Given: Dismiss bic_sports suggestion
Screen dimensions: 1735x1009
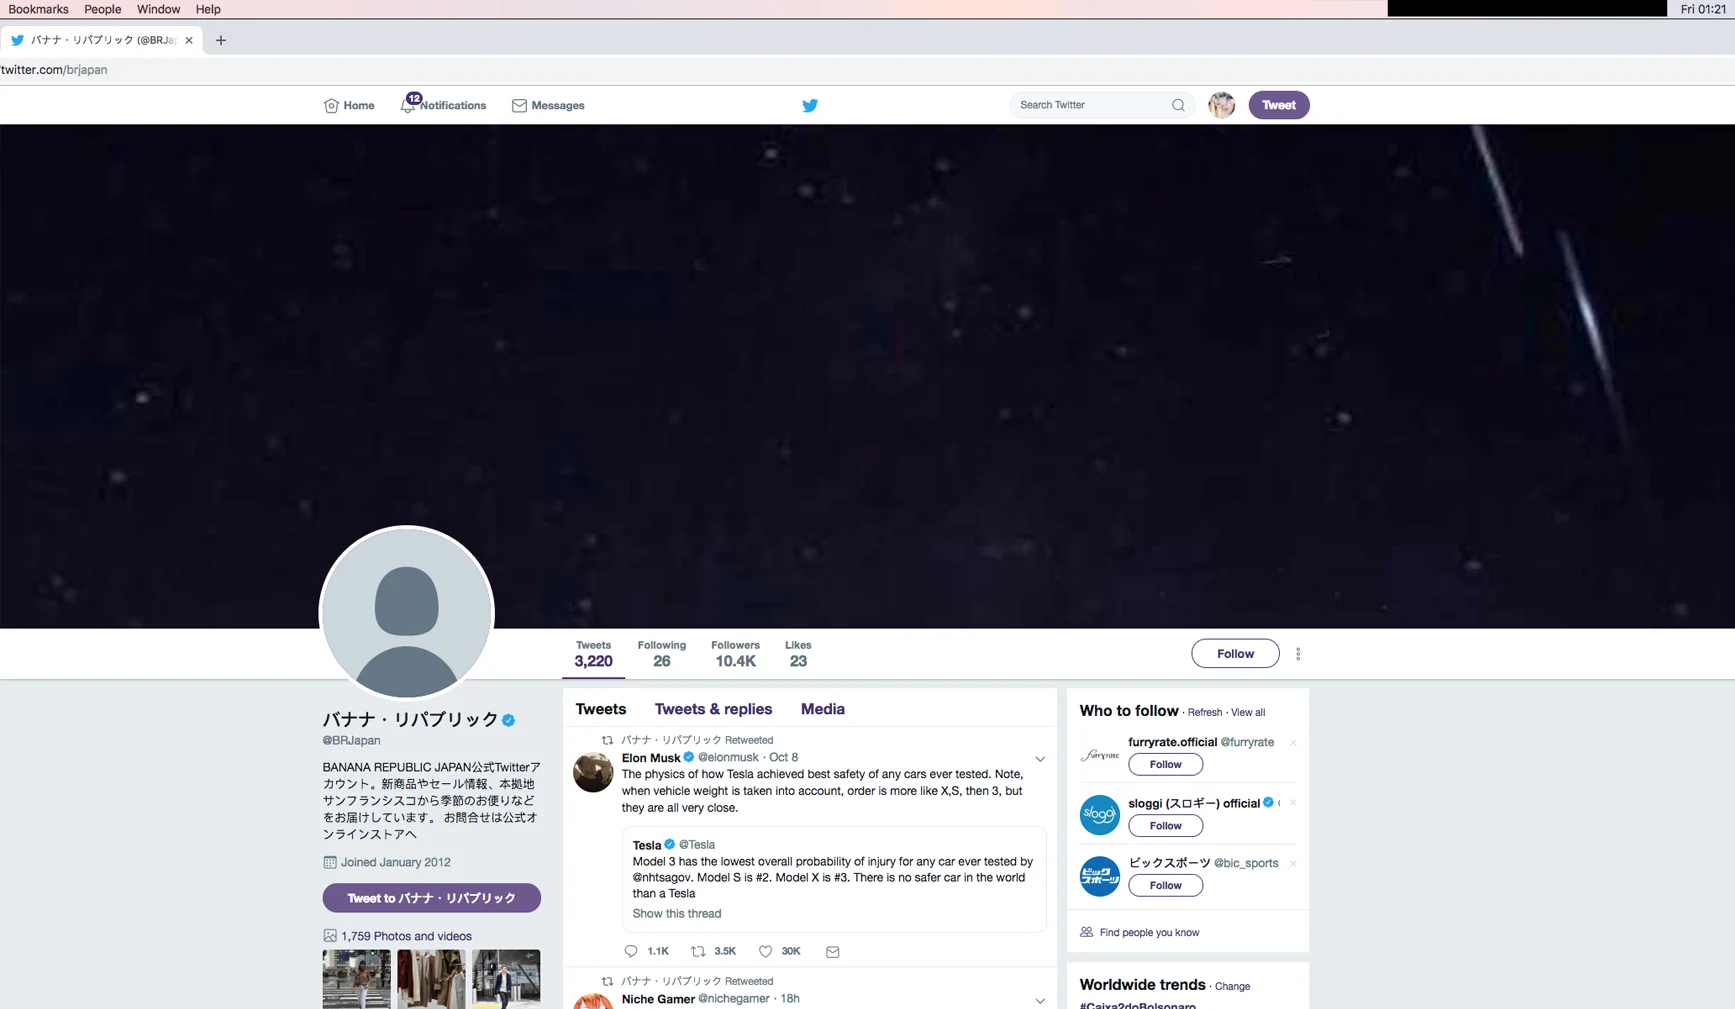Looking at the screenshot, I should [x=1293, y=864].
